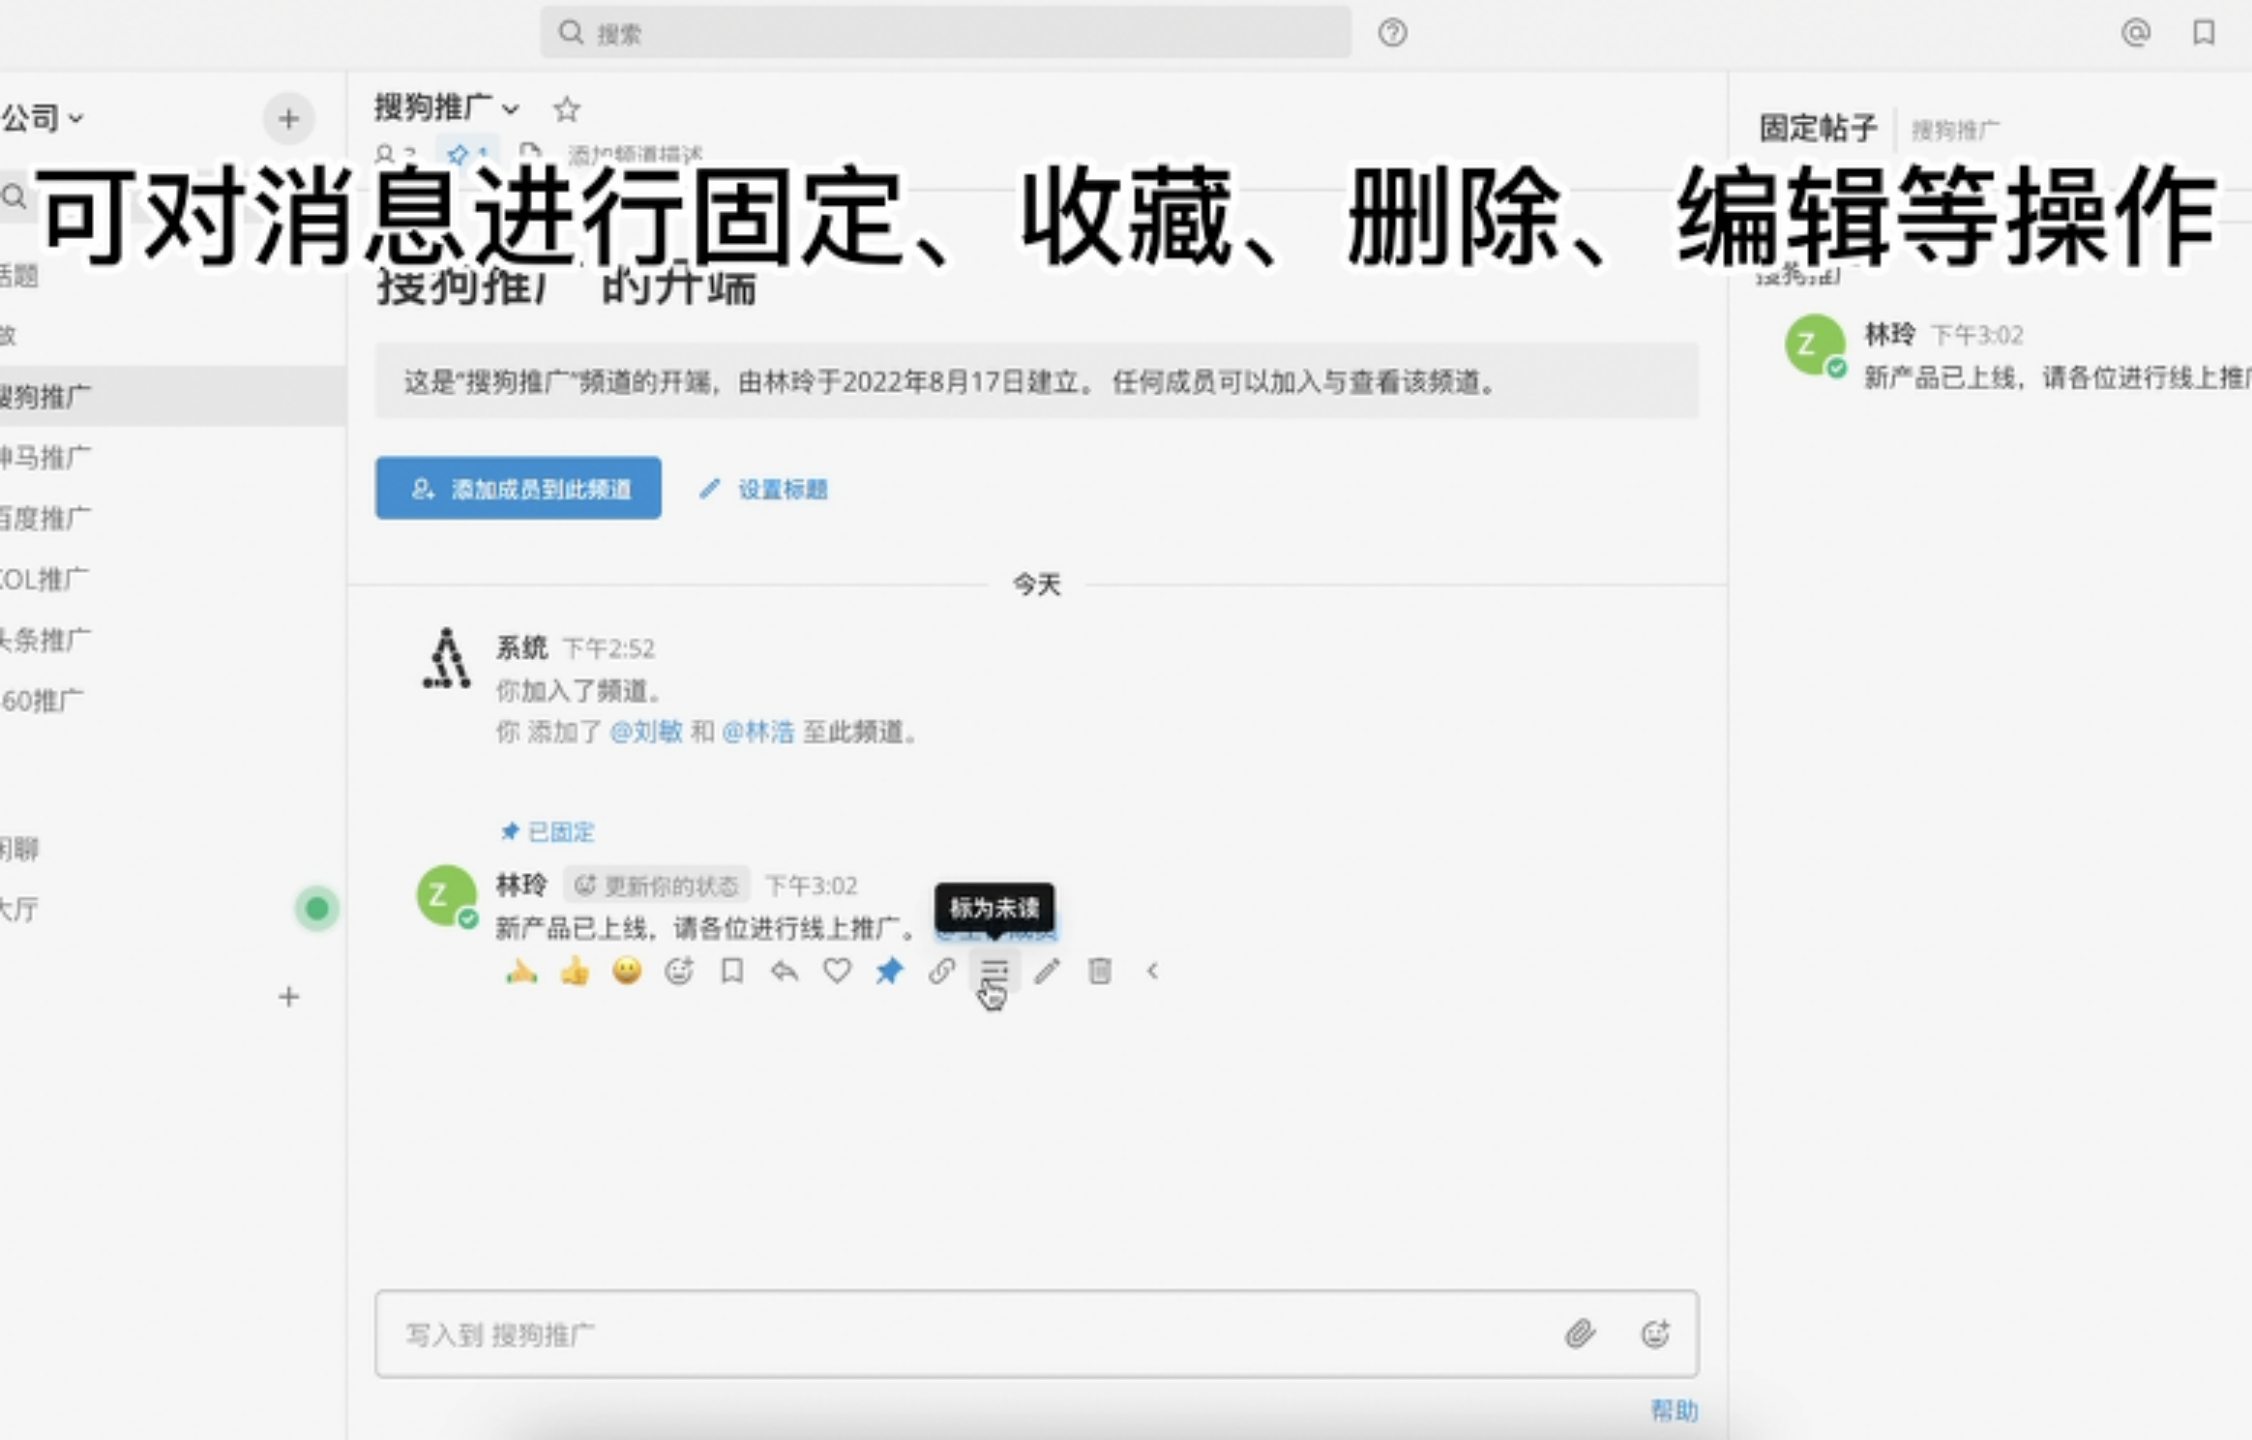Open saved posts bookmark icon in header

(2203, 33)
